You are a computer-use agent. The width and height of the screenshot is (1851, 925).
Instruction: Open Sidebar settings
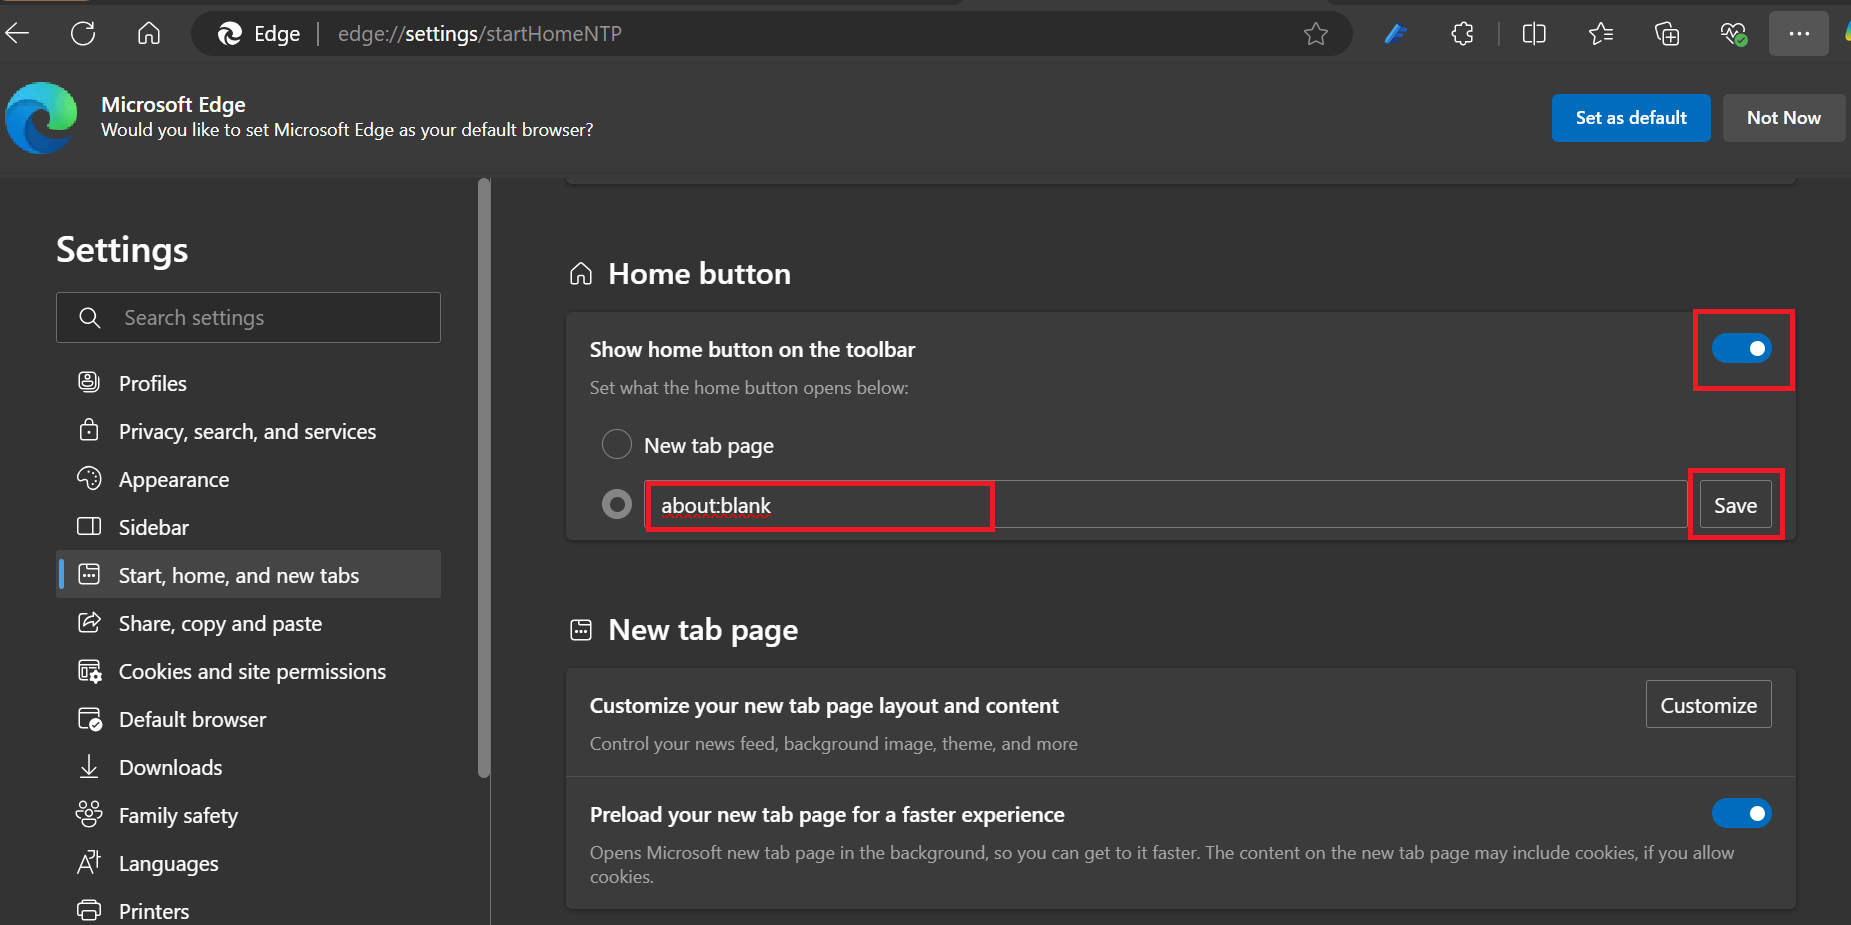pyautogui.click(x=248, y=527)
